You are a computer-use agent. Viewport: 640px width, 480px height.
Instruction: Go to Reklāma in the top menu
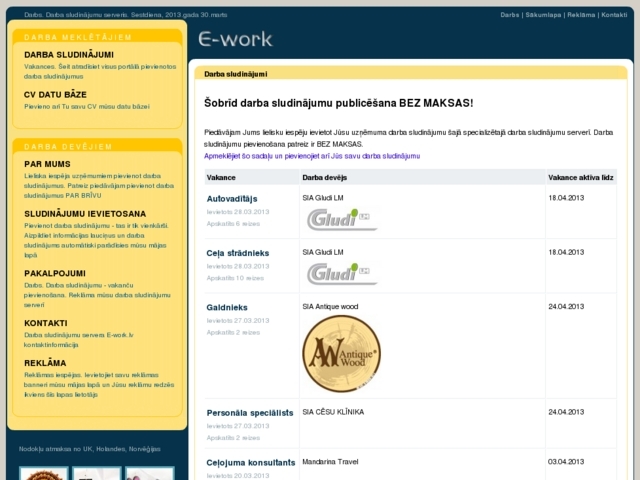[x=581, y=16]
